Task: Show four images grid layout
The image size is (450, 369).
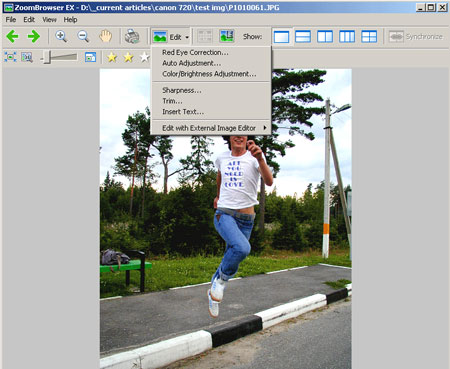Action: click(369, 37)
